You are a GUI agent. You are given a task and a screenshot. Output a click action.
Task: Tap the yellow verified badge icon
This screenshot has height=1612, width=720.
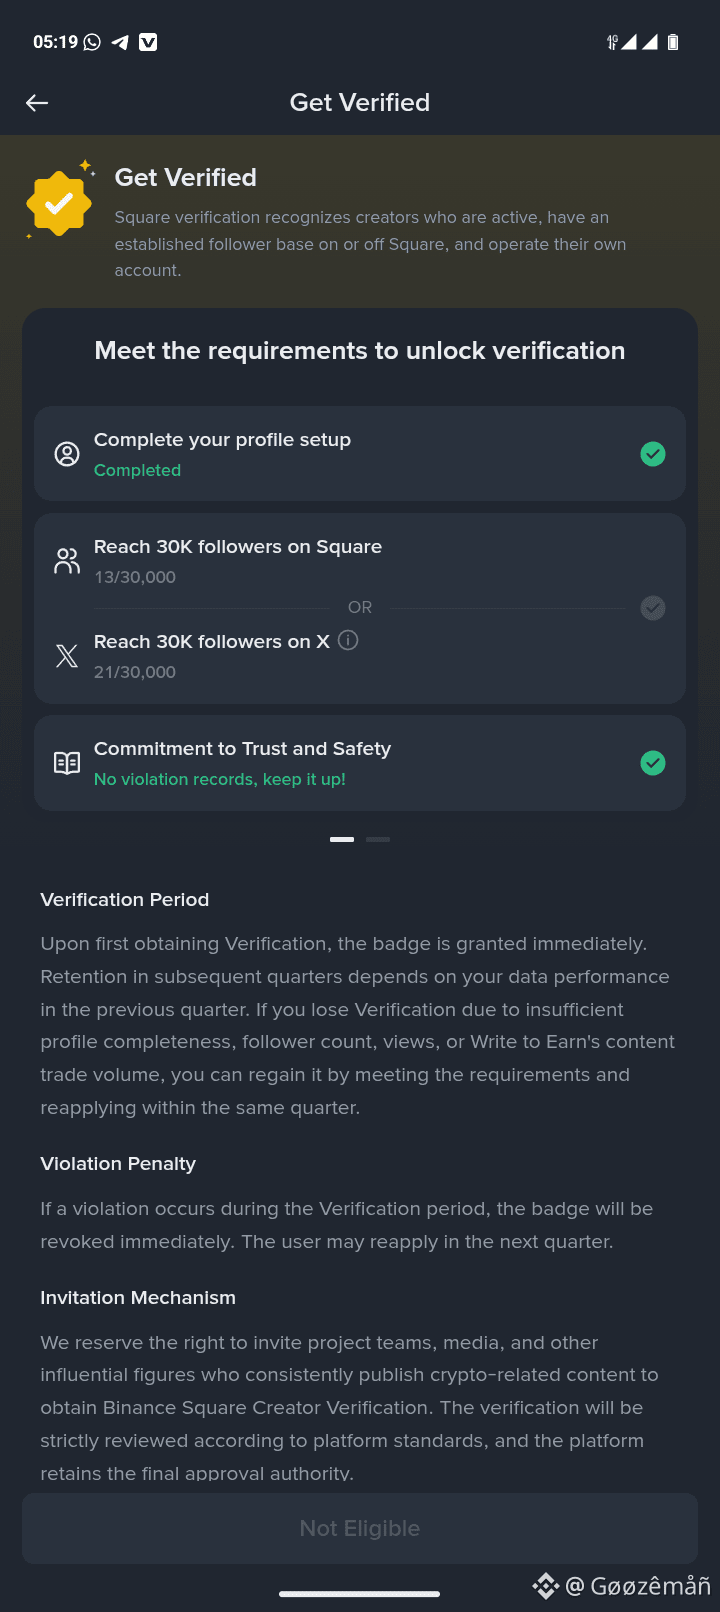coord(59,202)
